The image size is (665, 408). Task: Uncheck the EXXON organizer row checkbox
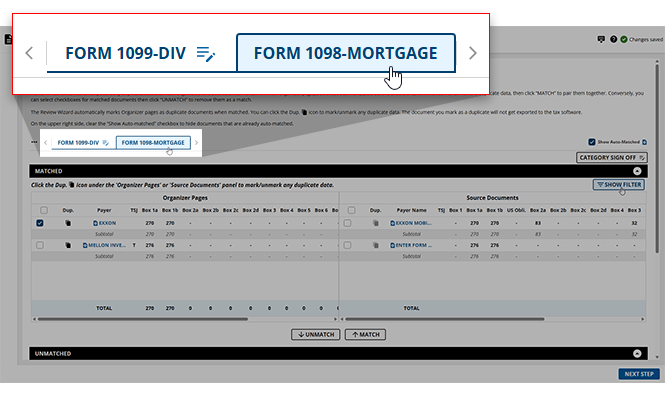(40, 223)
